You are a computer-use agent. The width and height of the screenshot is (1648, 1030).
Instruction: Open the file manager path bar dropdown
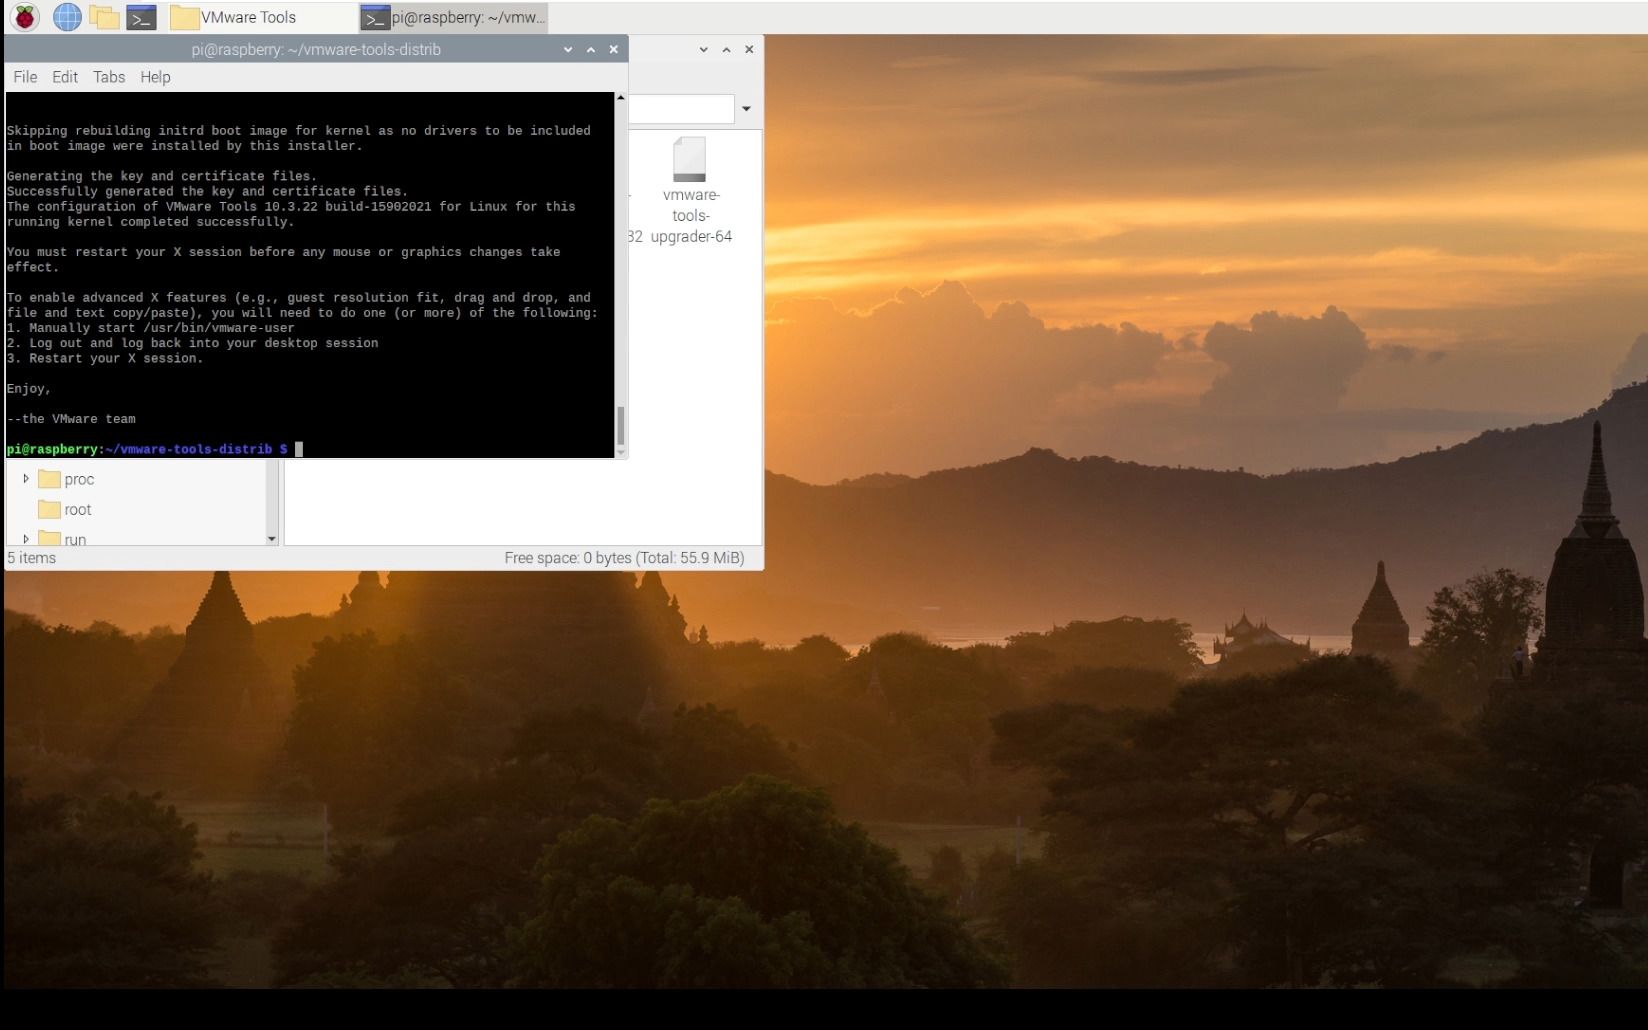click(x=746, y=109)
